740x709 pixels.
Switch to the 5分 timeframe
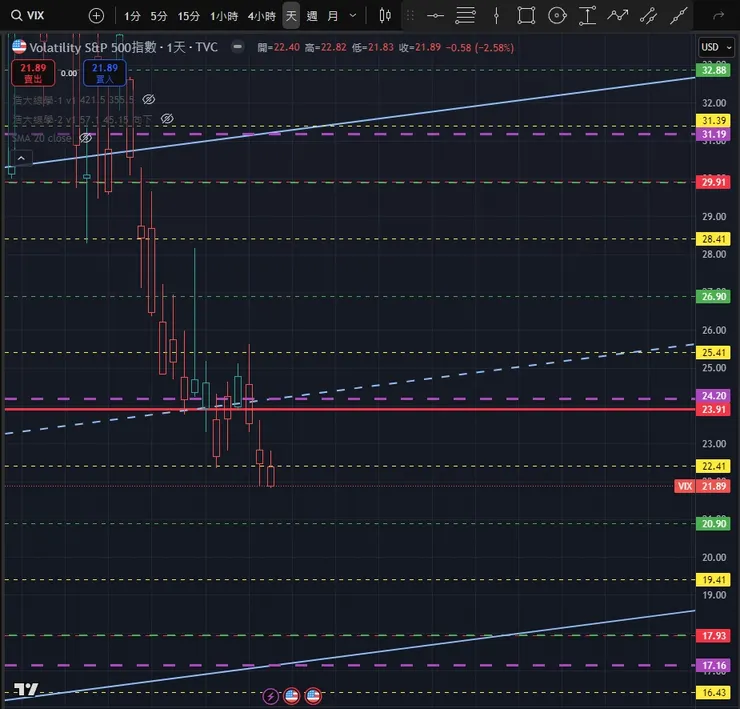coord(159,16)
